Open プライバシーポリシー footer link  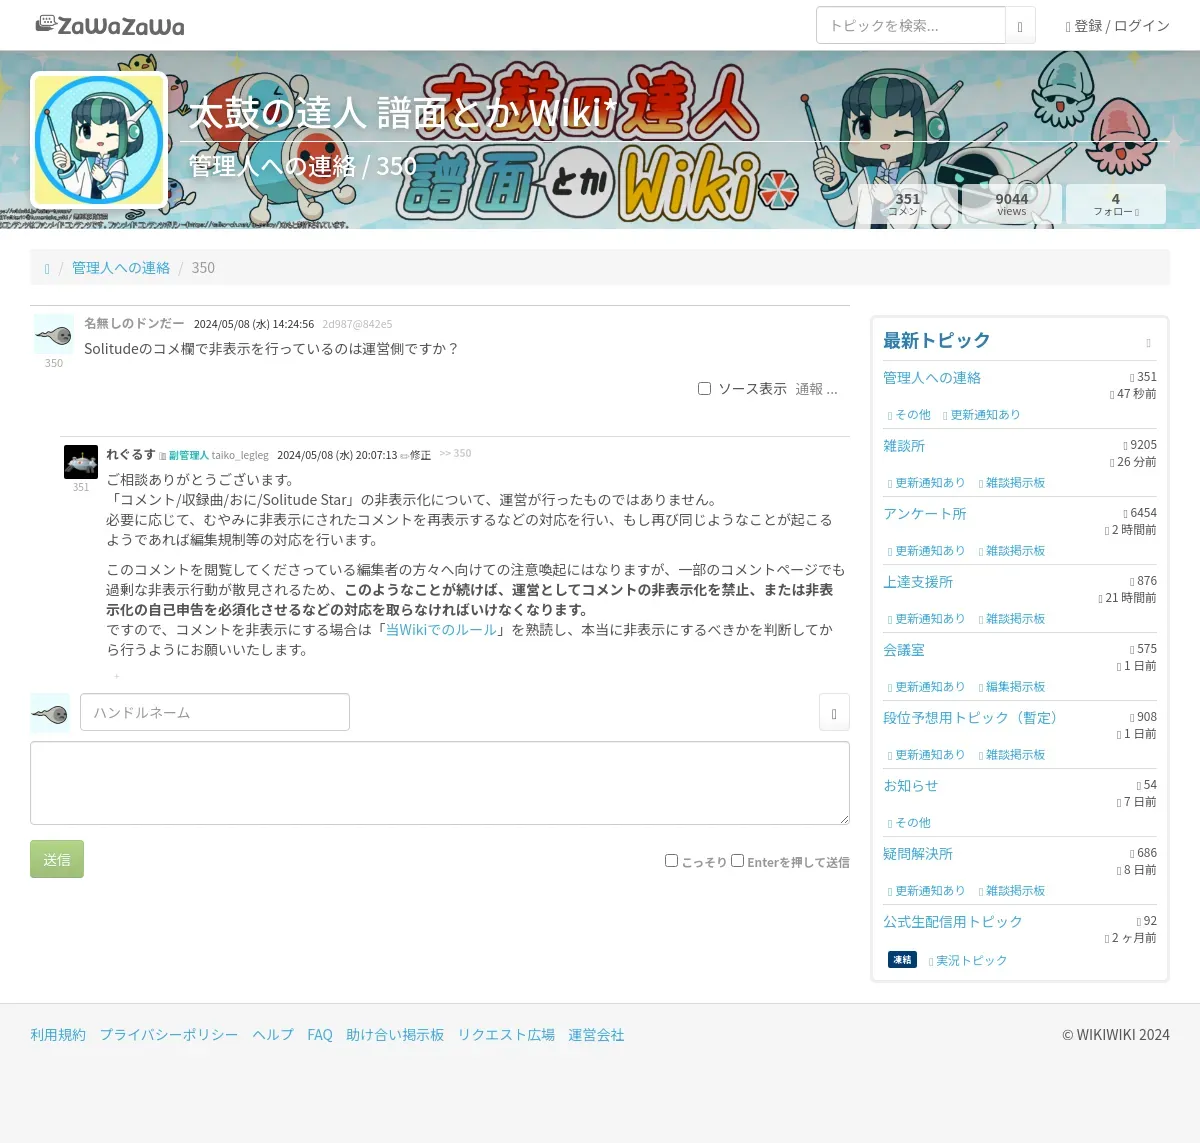(169, 1035)
